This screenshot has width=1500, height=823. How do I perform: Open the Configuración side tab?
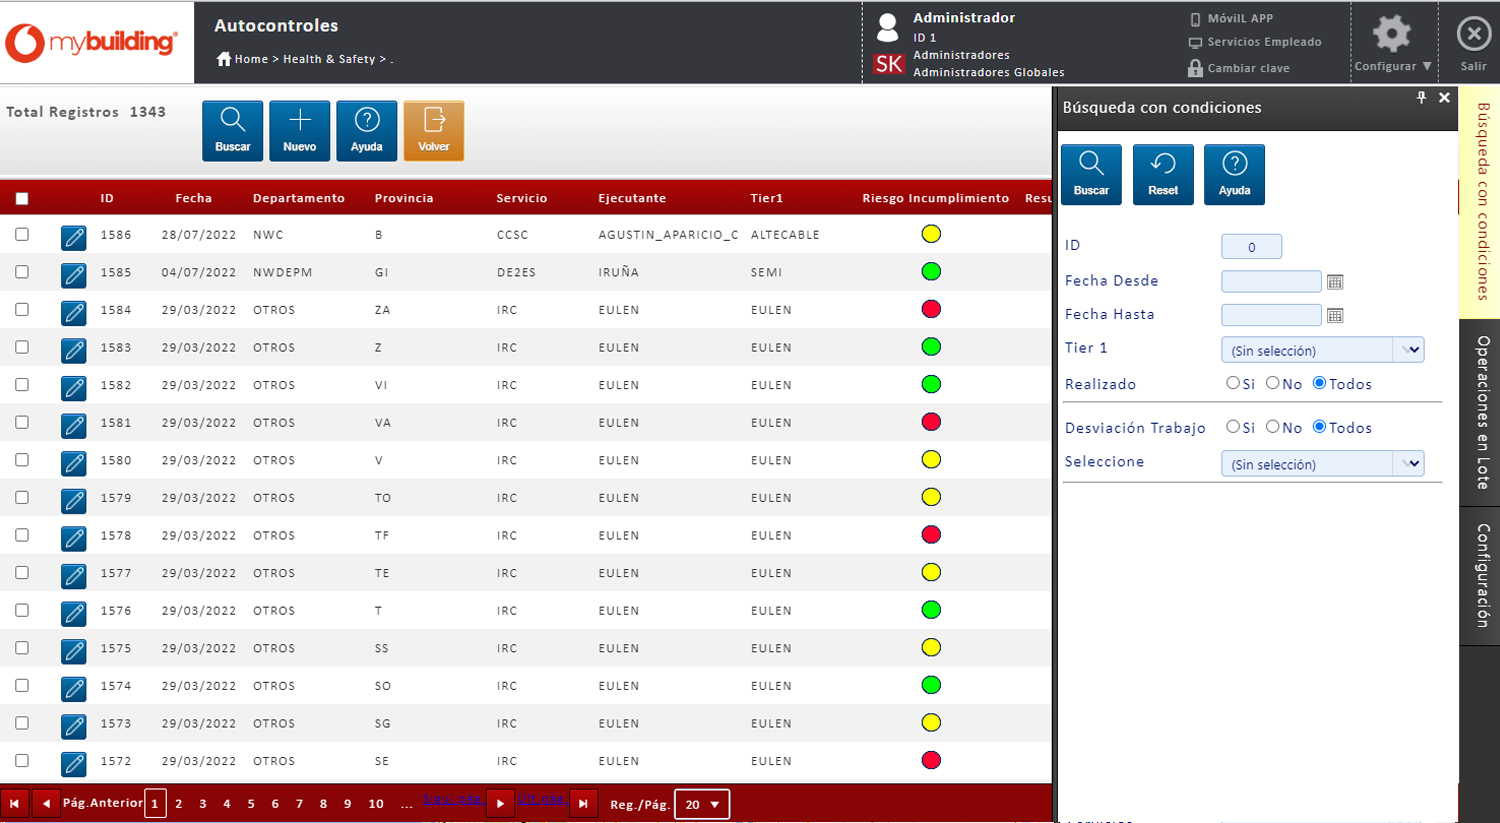click(1481, 575)
